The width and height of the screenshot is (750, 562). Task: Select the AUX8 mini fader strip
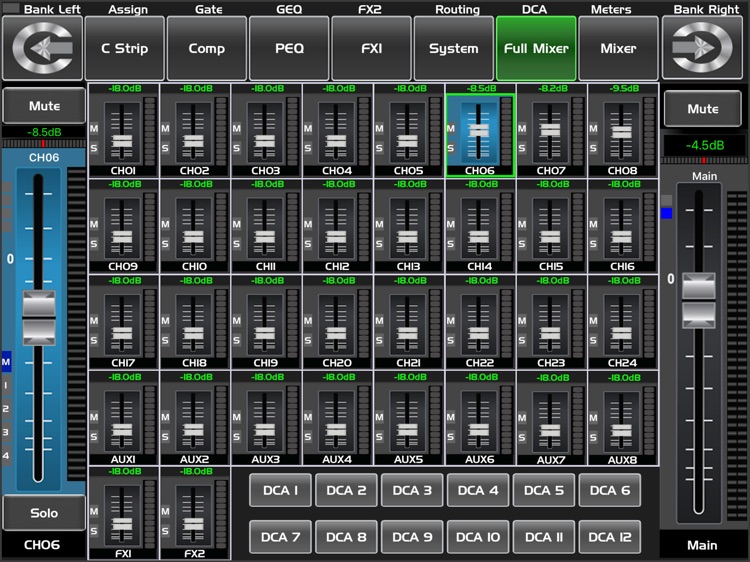622,419
